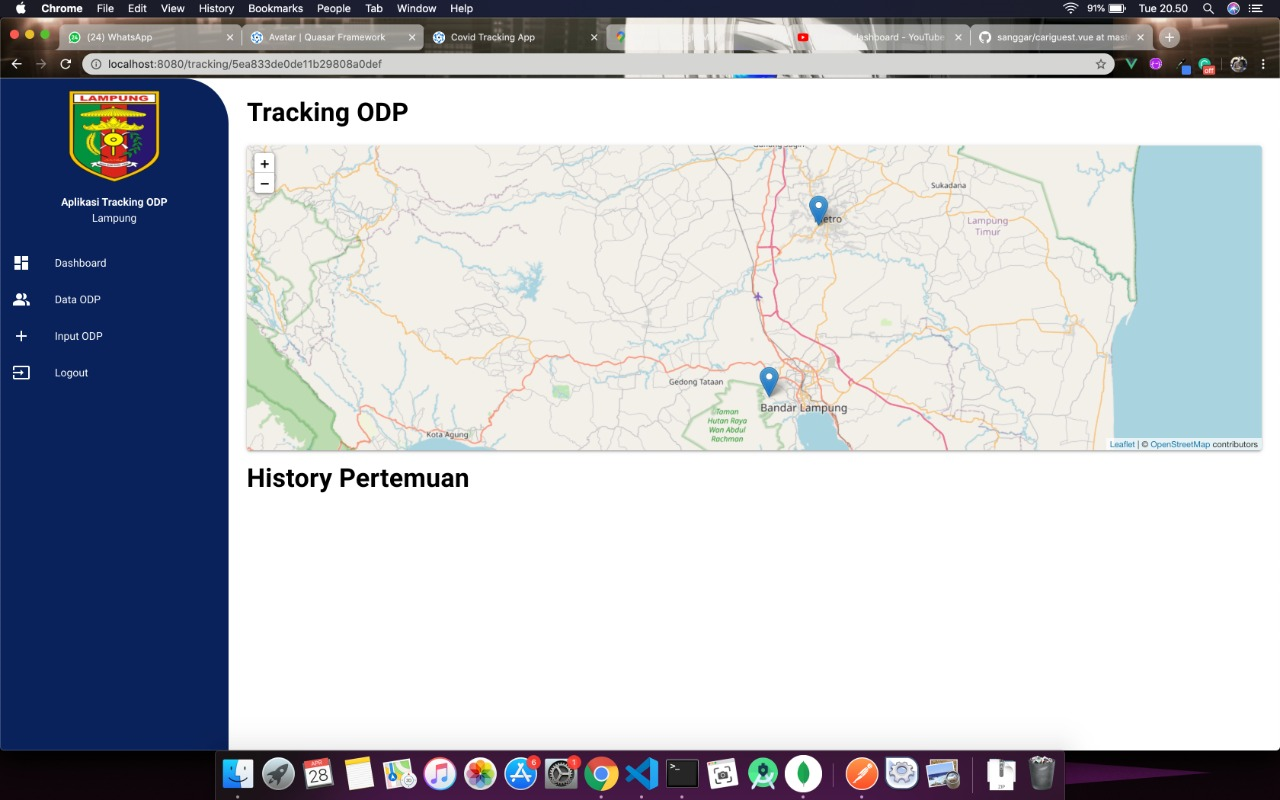Open Android Studio from the dock
1280x800 pixels.
click(x=763, y=773)
